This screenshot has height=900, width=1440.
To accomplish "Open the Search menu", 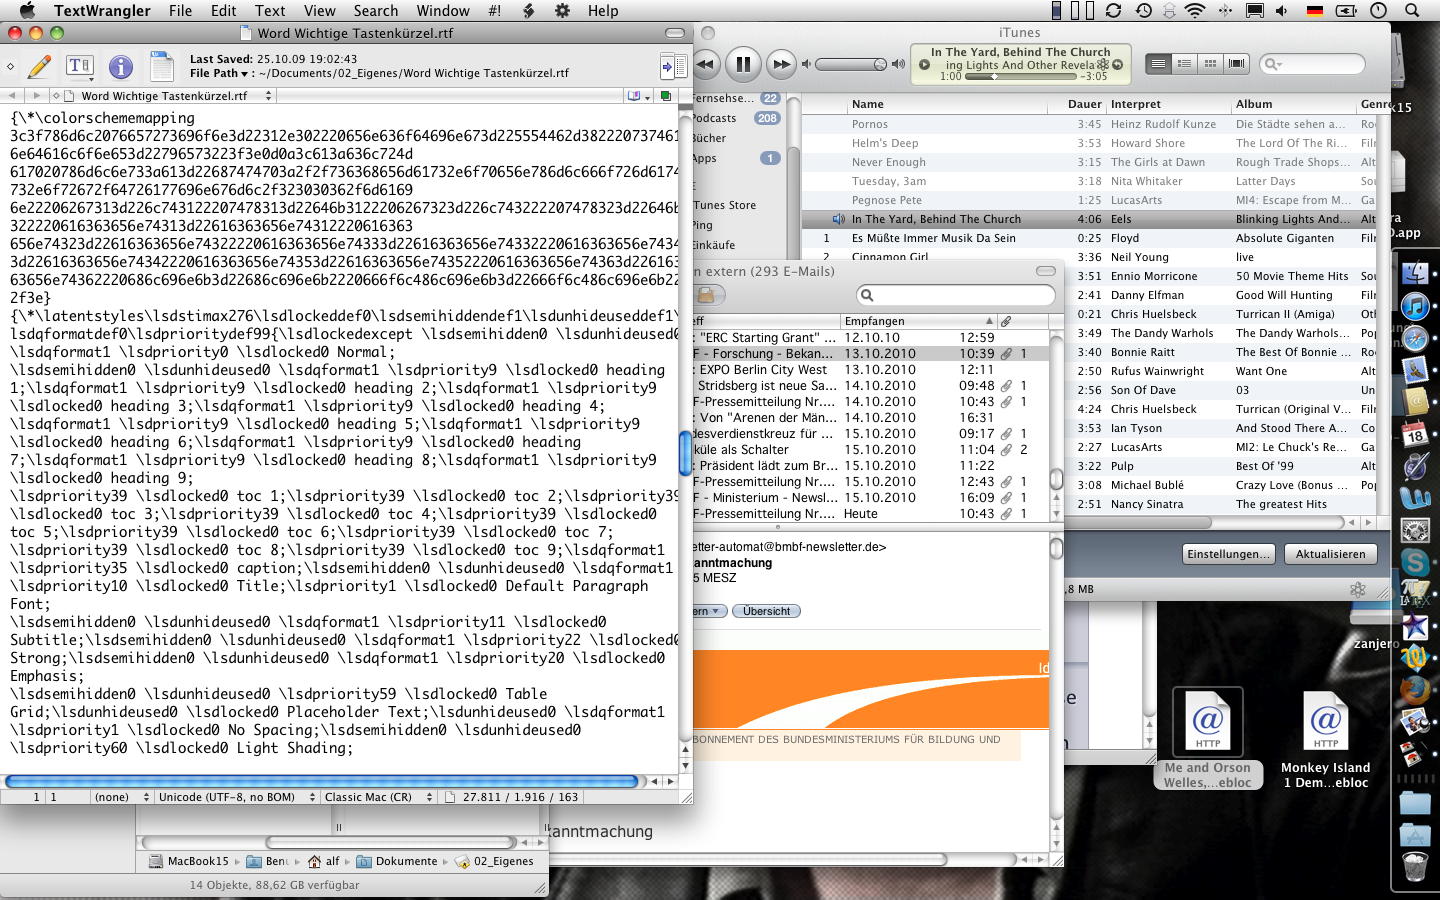I will [x=375, y=11].
